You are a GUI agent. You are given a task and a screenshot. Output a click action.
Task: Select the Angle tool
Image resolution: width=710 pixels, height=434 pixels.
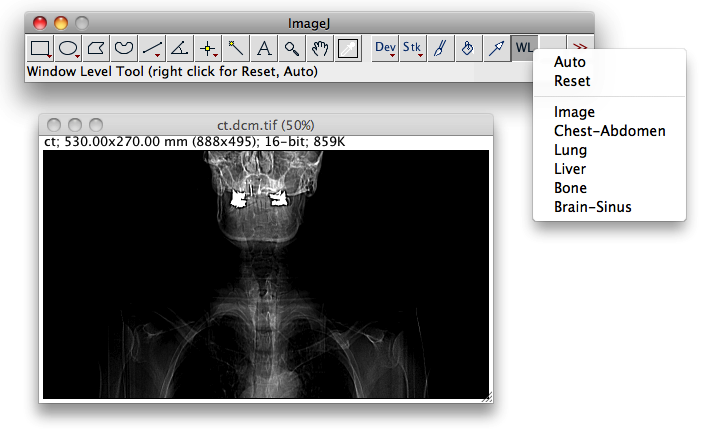tap(180, 48)
